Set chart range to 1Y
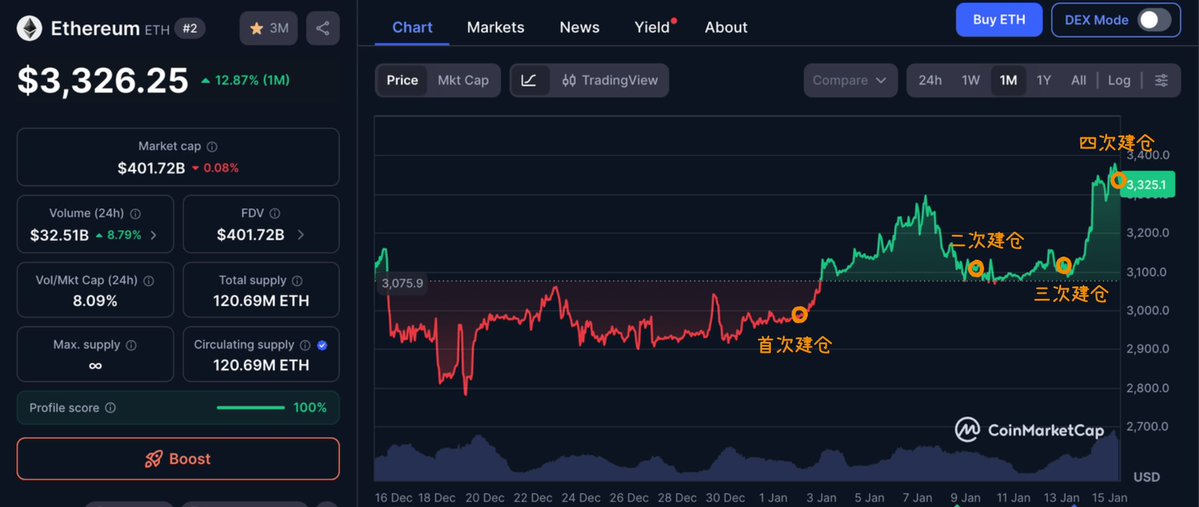The image size is (1199, 507). click(x=1044, y=80)
